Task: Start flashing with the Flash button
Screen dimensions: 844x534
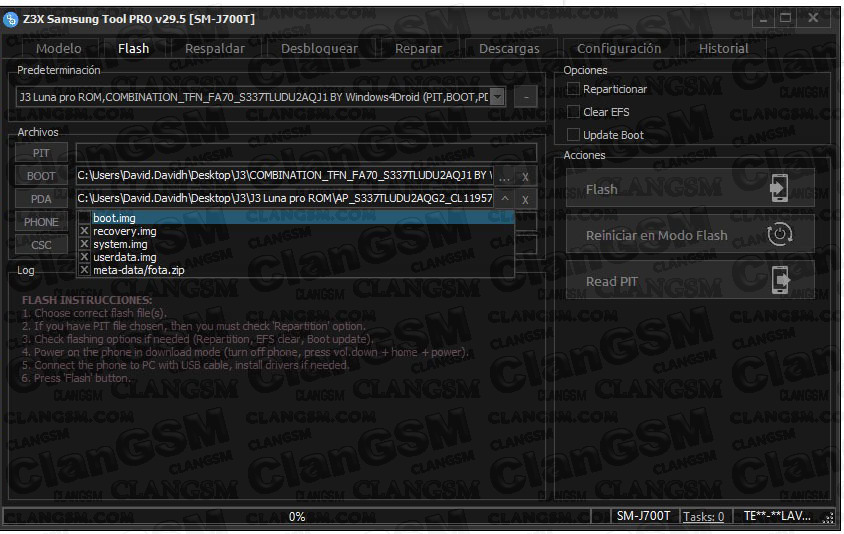Action: pos(690,188)
